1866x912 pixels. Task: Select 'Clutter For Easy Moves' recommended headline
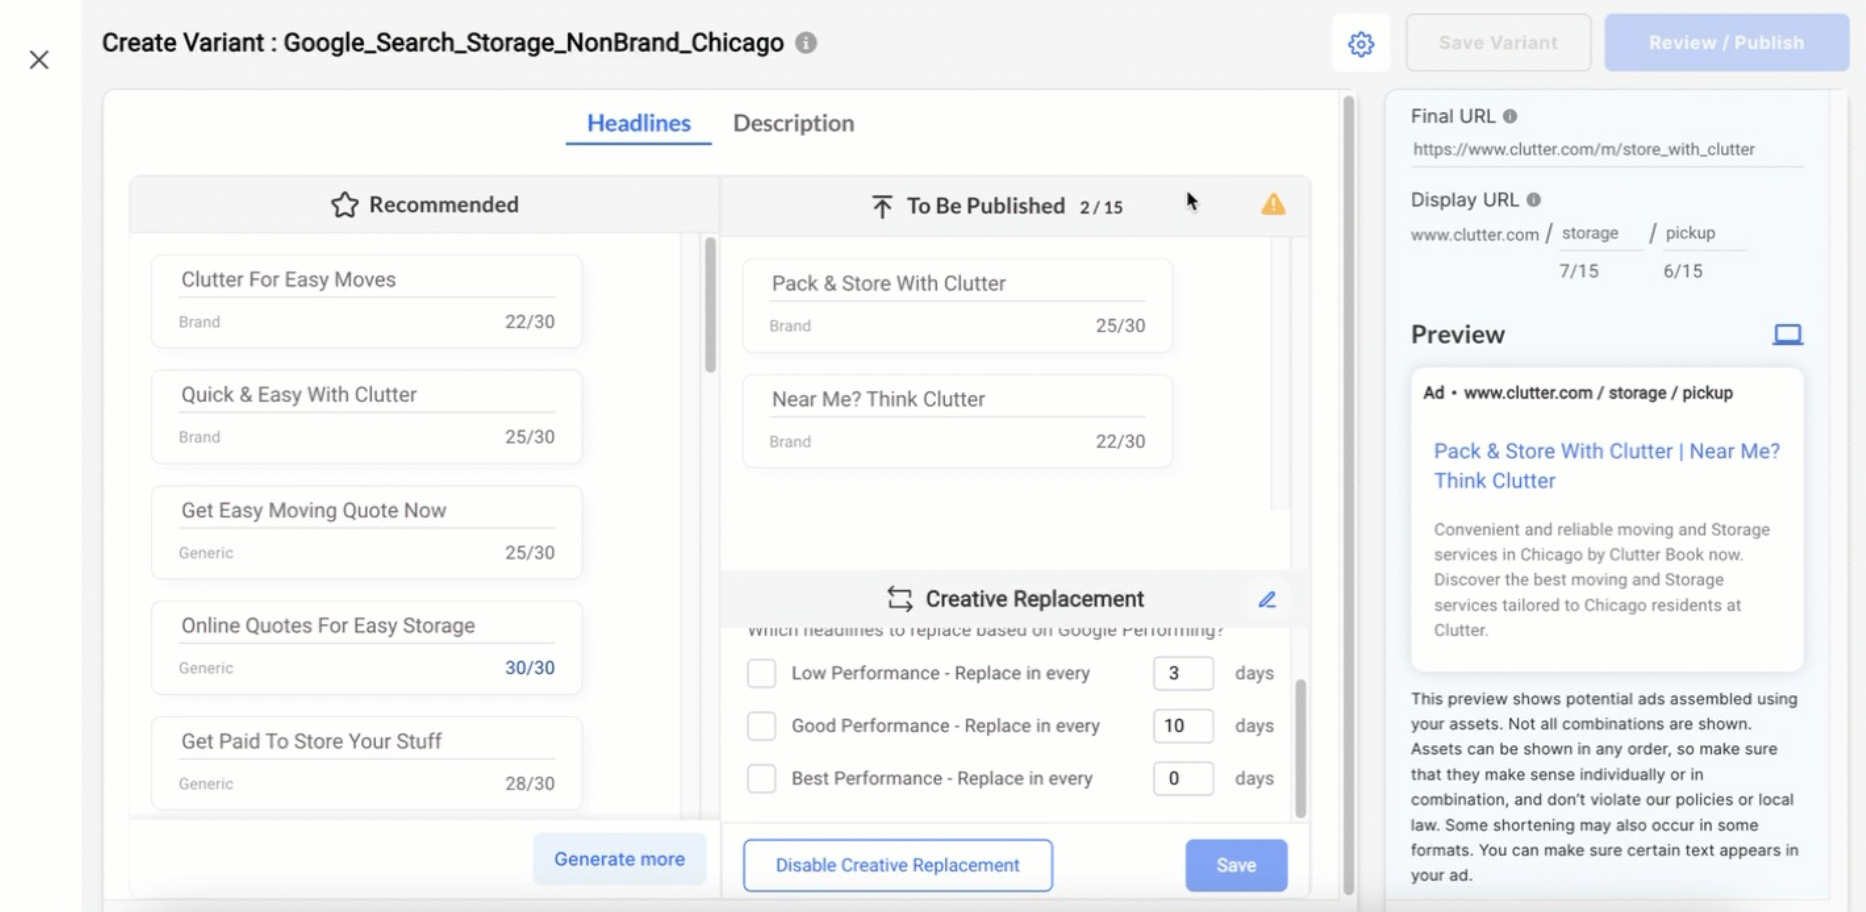367,301
